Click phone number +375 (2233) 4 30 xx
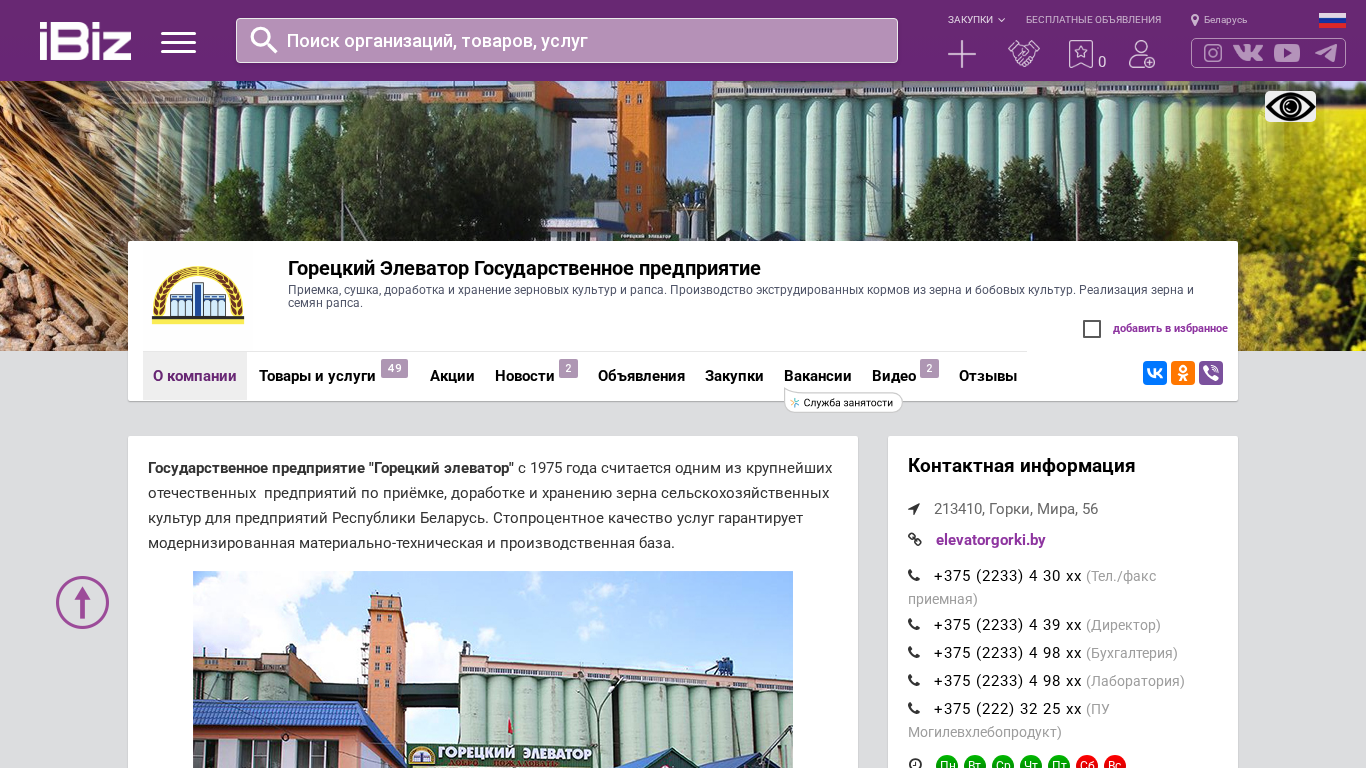 [1007, 576]
